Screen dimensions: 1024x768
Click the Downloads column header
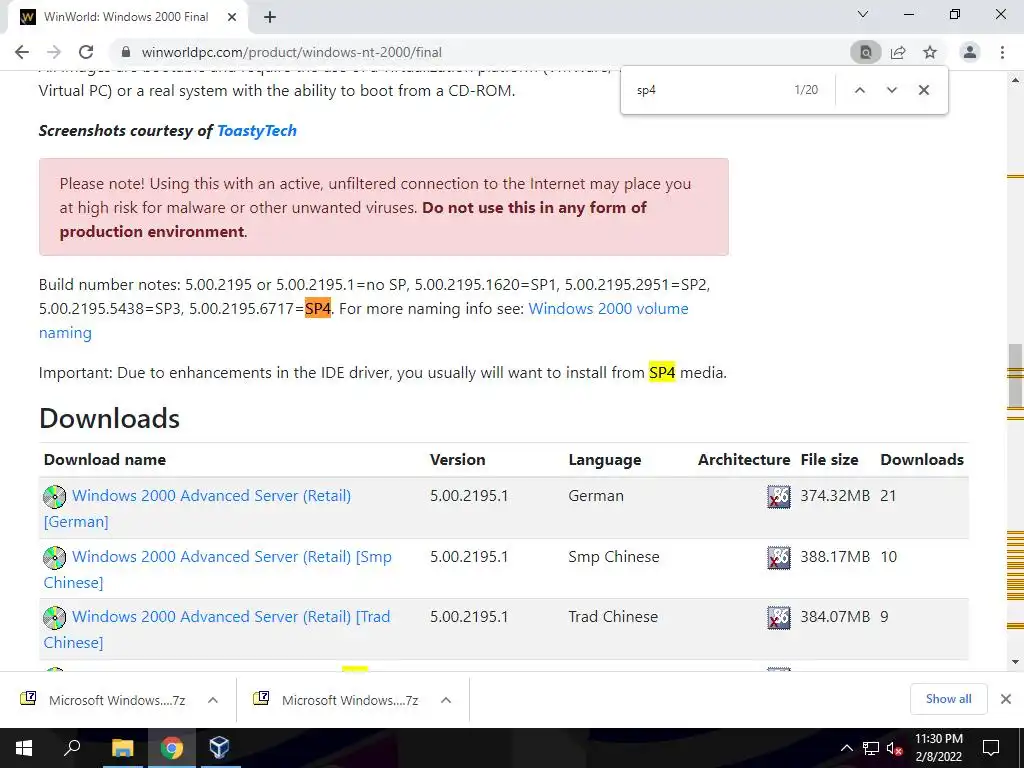pyautogui.click(x=922, y=460)
